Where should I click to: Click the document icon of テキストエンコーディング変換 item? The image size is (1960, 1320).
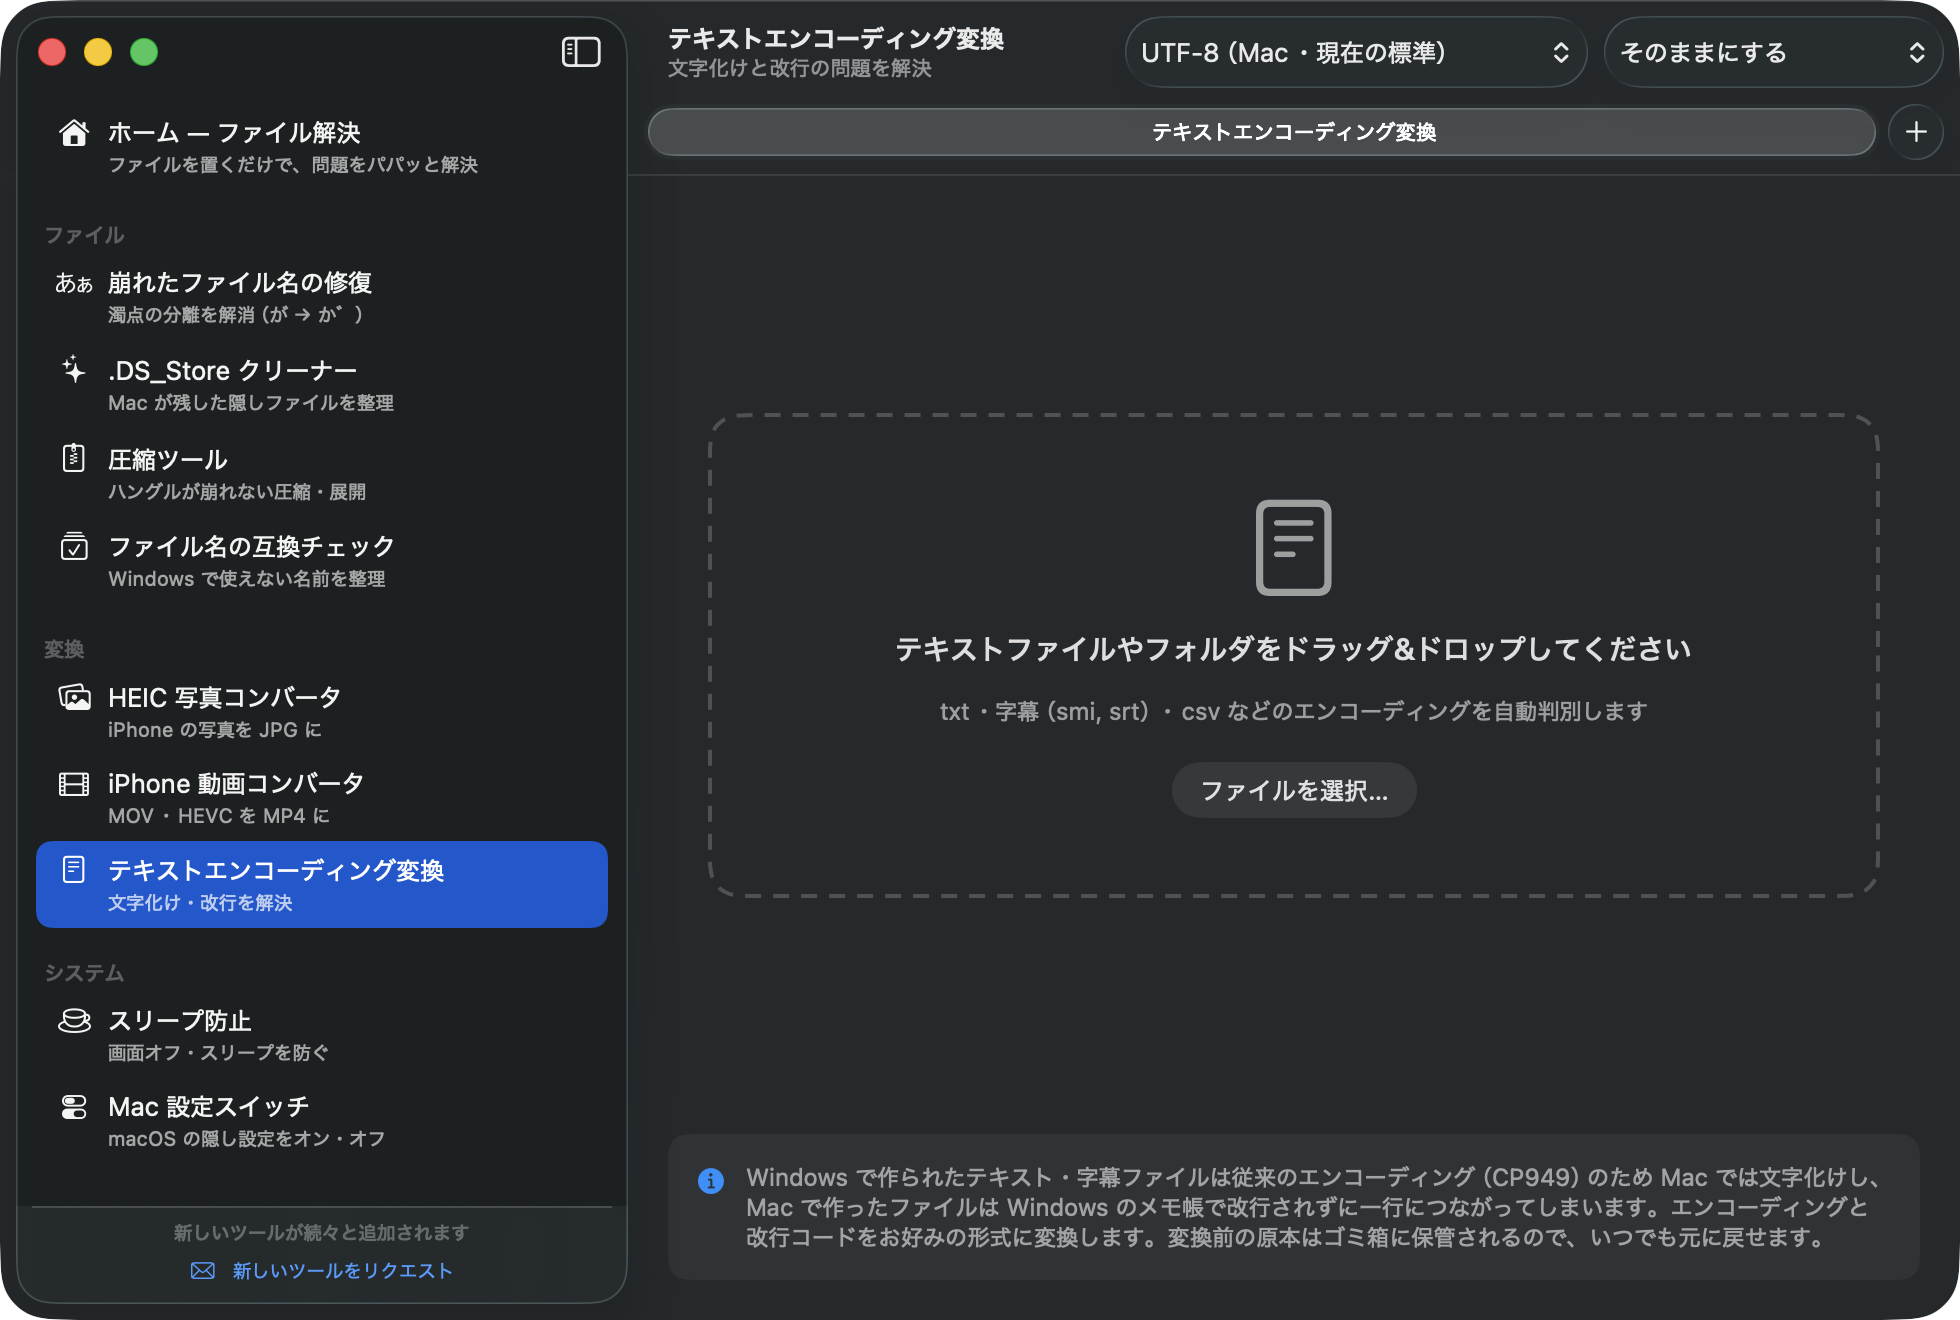[x=74, y=870]
